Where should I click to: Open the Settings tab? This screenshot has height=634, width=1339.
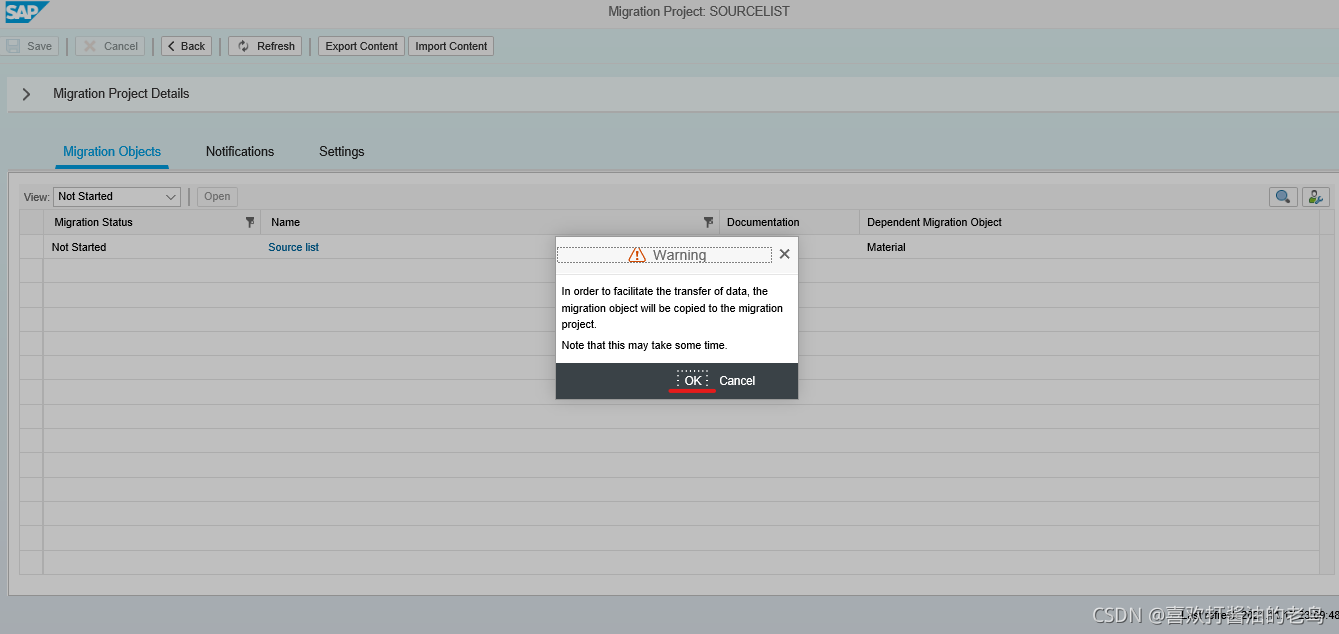[341, 151]
